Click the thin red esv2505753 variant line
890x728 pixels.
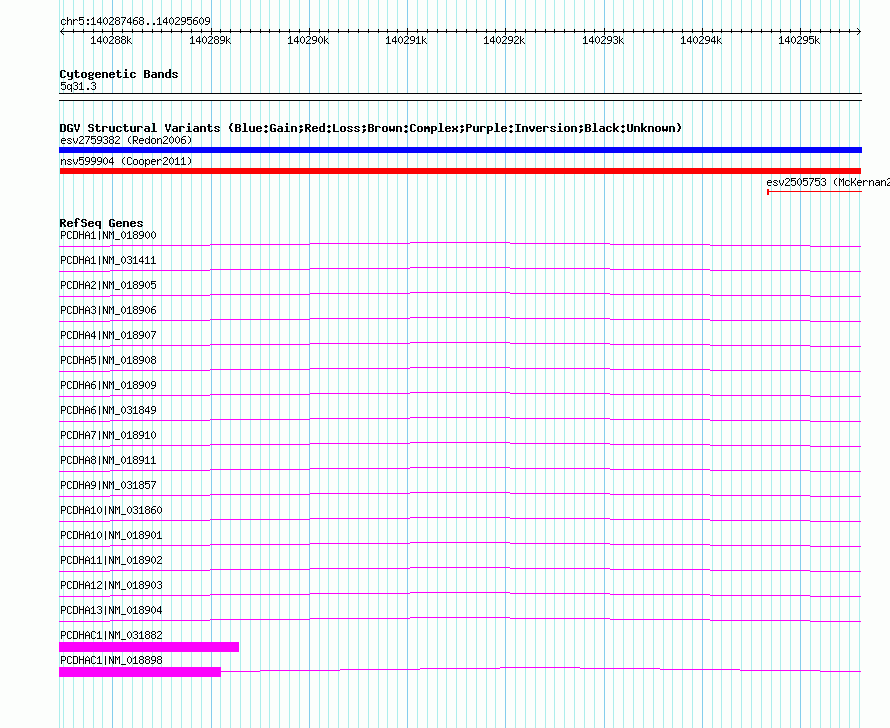point(815,192)
